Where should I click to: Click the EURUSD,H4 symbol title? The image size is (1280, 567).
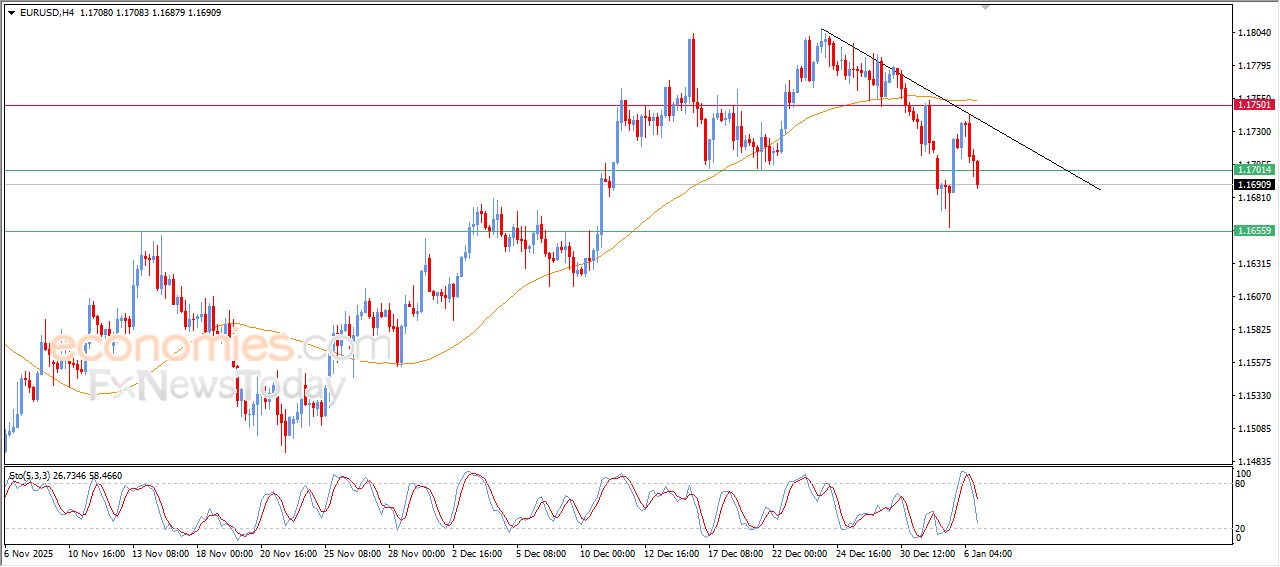pyautogui.click(x=47, y=13)
